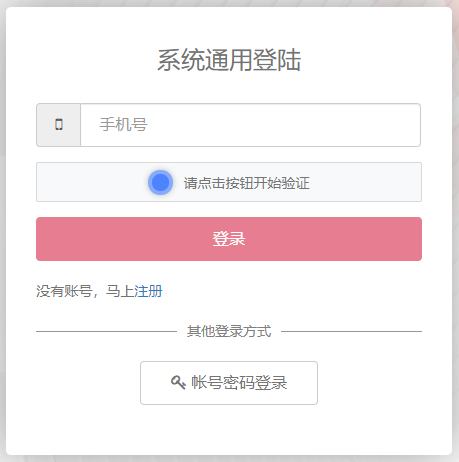Viewport: 459px width, 462px height.
Task: Click the 系统通用登陆 heading
Action: point(229,60)
